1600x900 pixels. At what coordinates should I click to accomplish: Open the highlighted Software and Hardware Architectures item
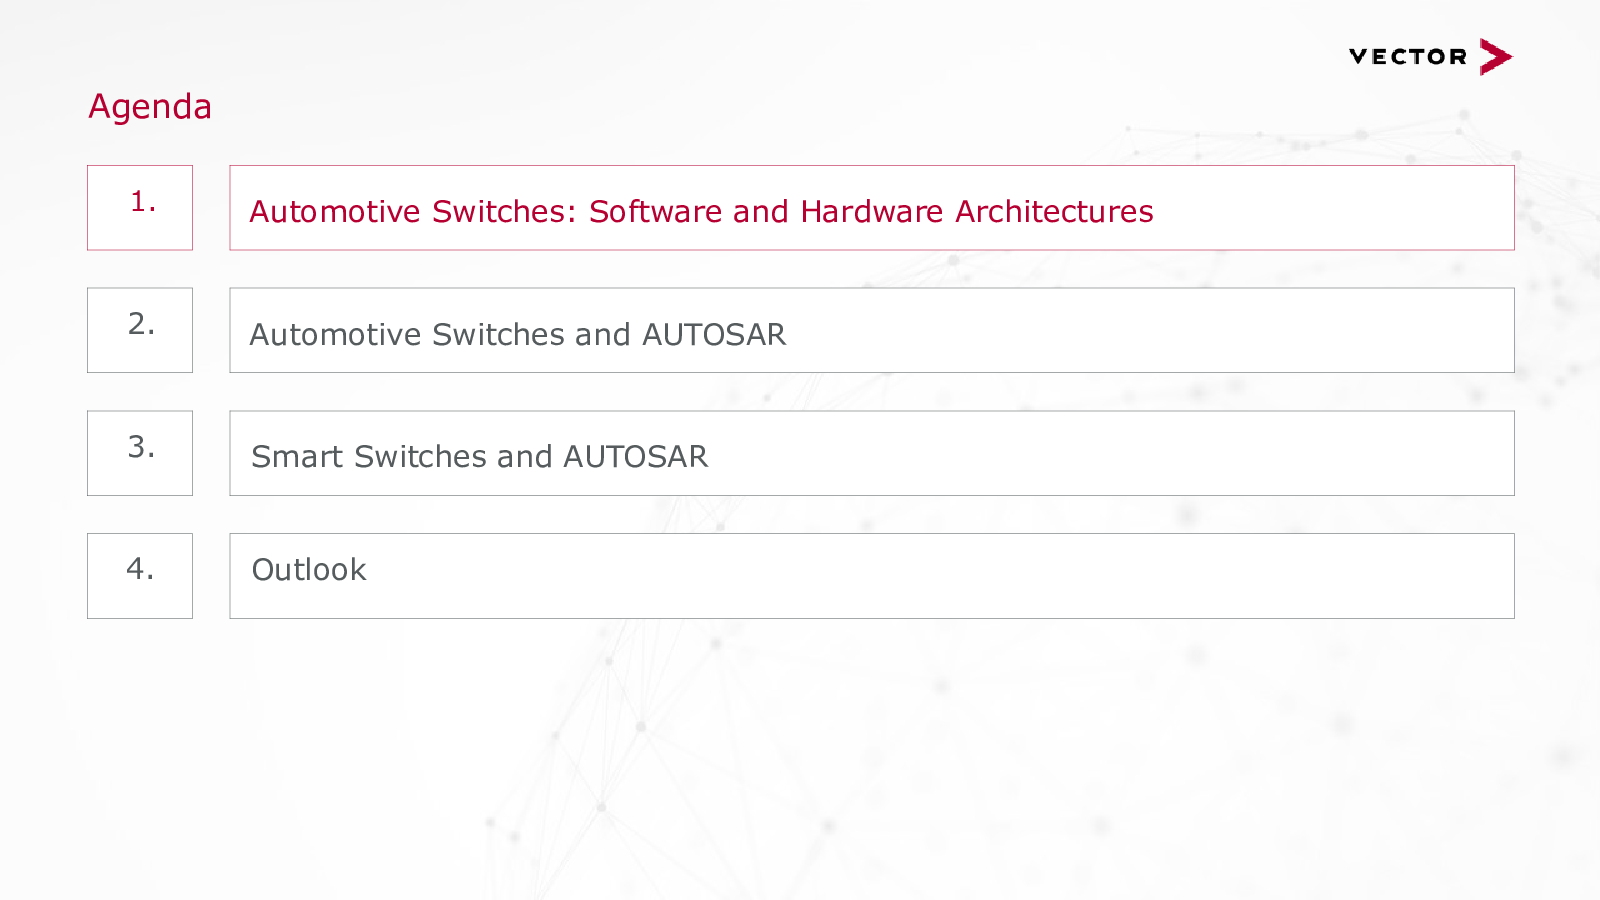coord(871,208)
